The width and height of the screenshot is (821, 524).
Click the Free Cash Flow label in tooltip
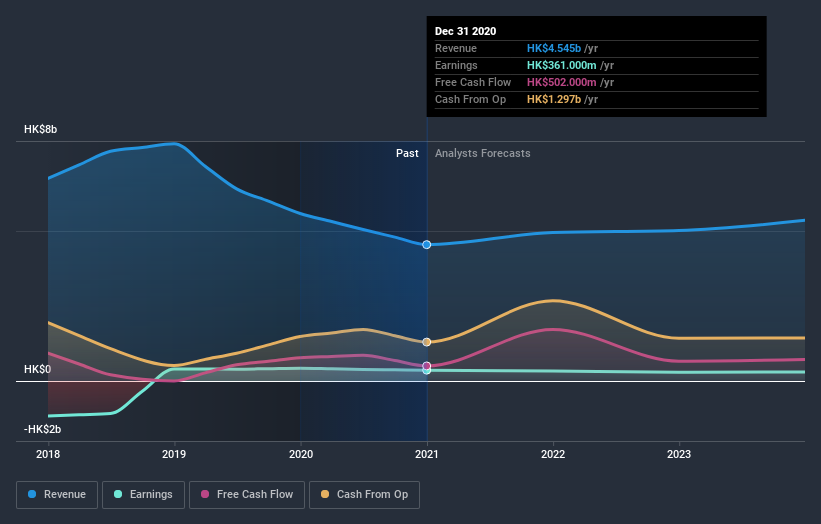(x=473, y=82)
